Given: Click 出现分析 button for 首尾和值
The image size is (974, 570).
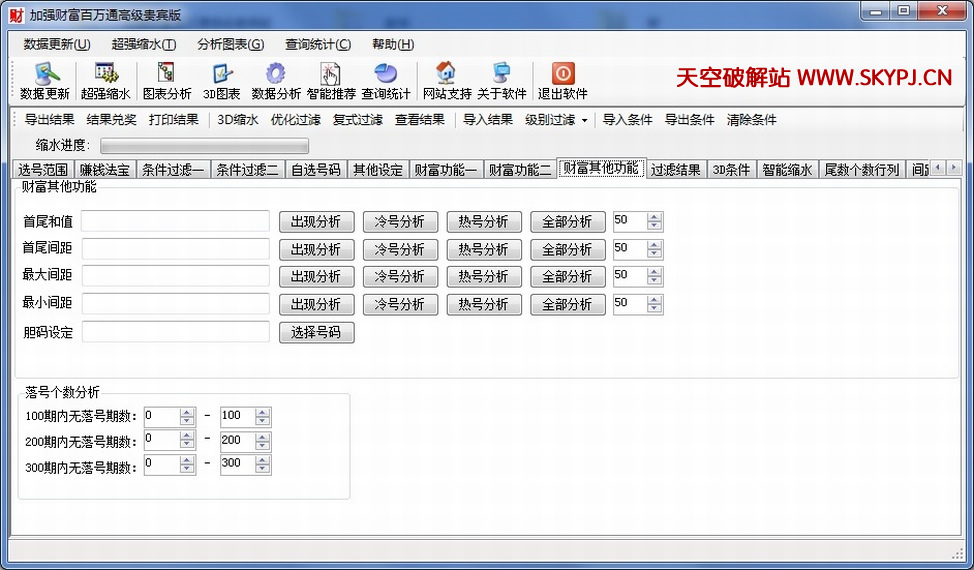Looking at the screenshot, I should coord(316,222).
